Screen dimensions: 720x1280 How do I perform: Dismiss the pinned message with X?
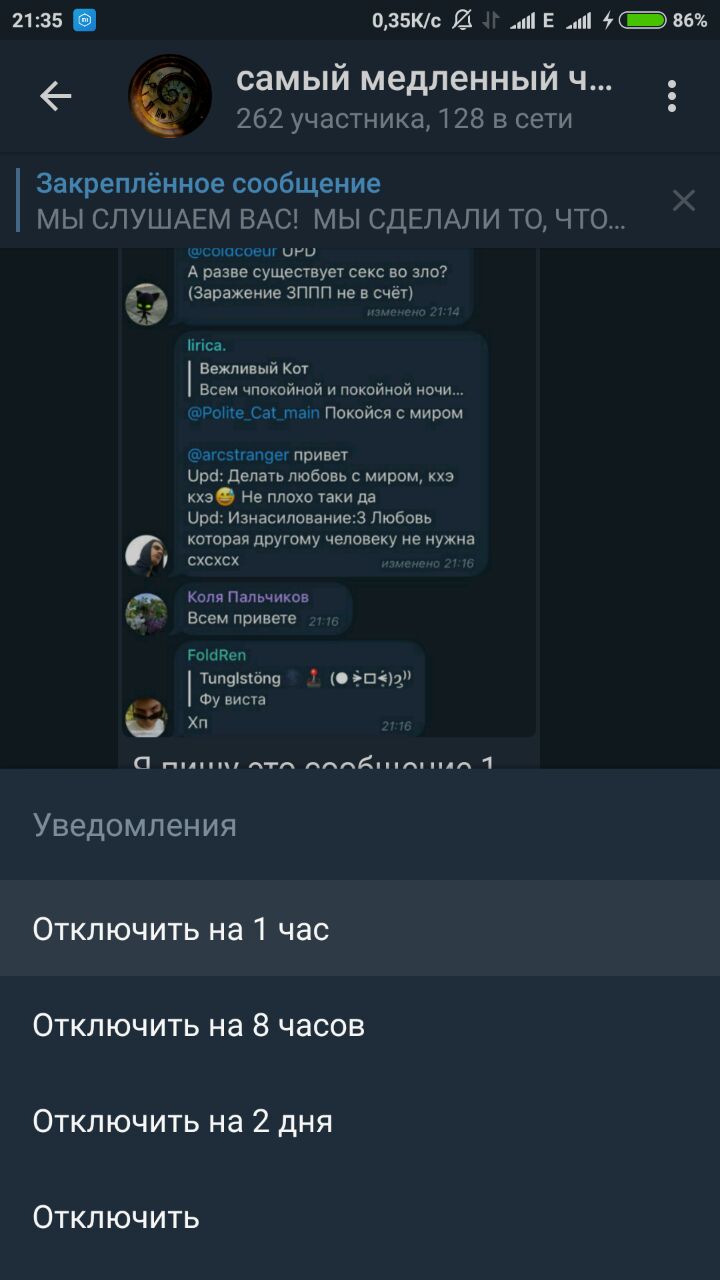(684, 201)
